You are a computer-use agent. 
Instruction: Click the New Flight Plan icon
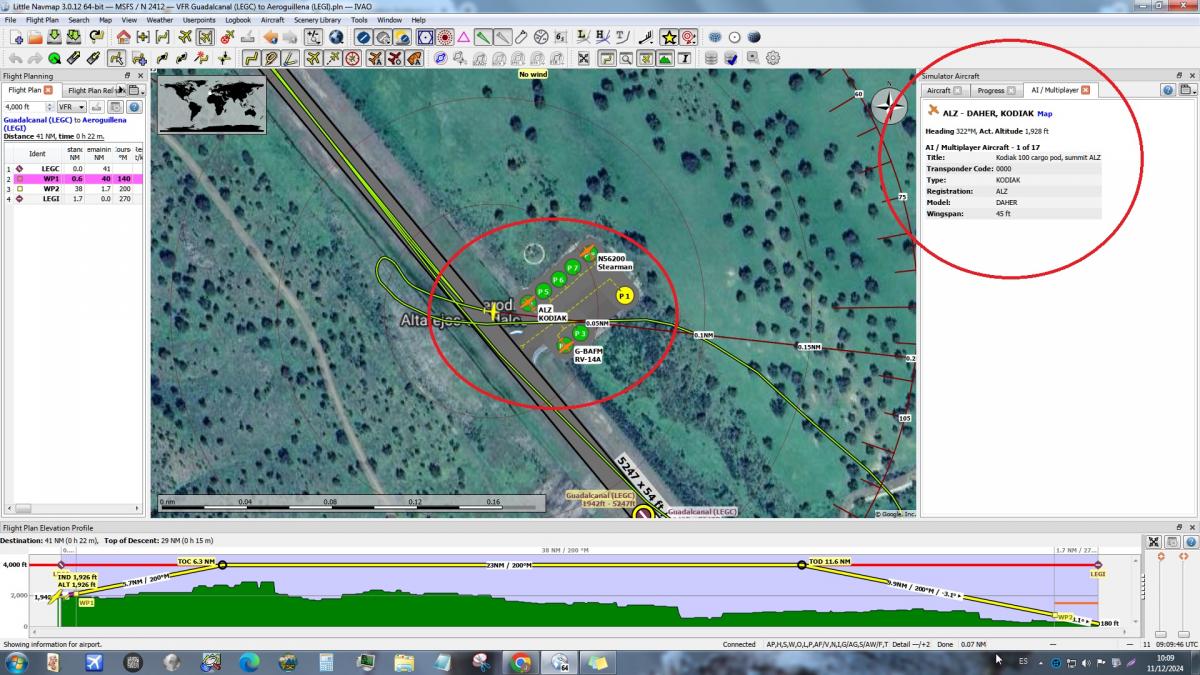click(x=16, y=37)
